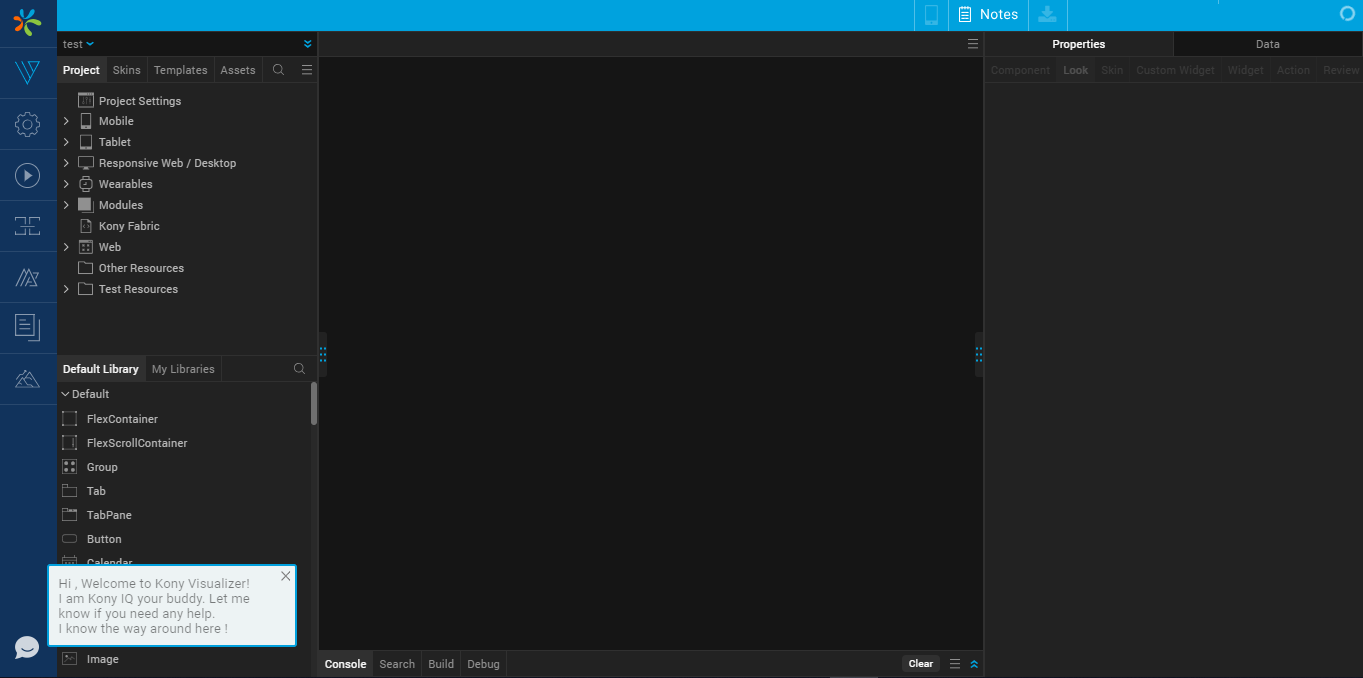1363x678 pixels.
Task: Switch to the Templates tab
Action: point(181,70)
